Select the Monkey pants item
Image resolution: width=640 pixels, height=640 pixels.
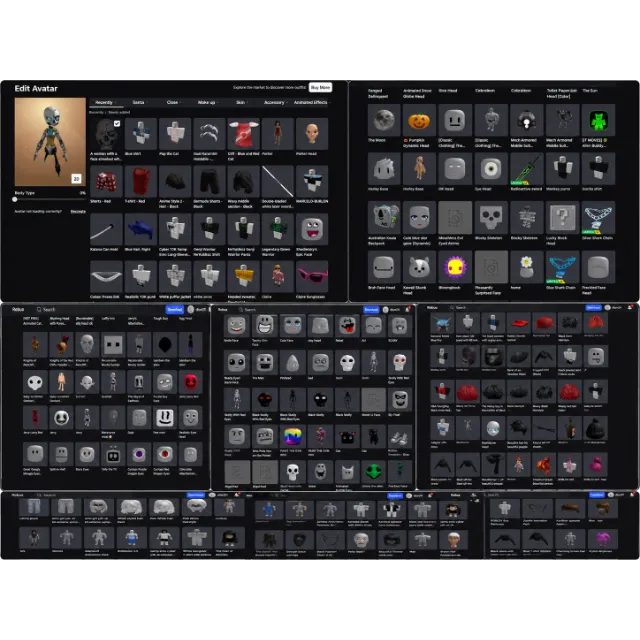562,169
